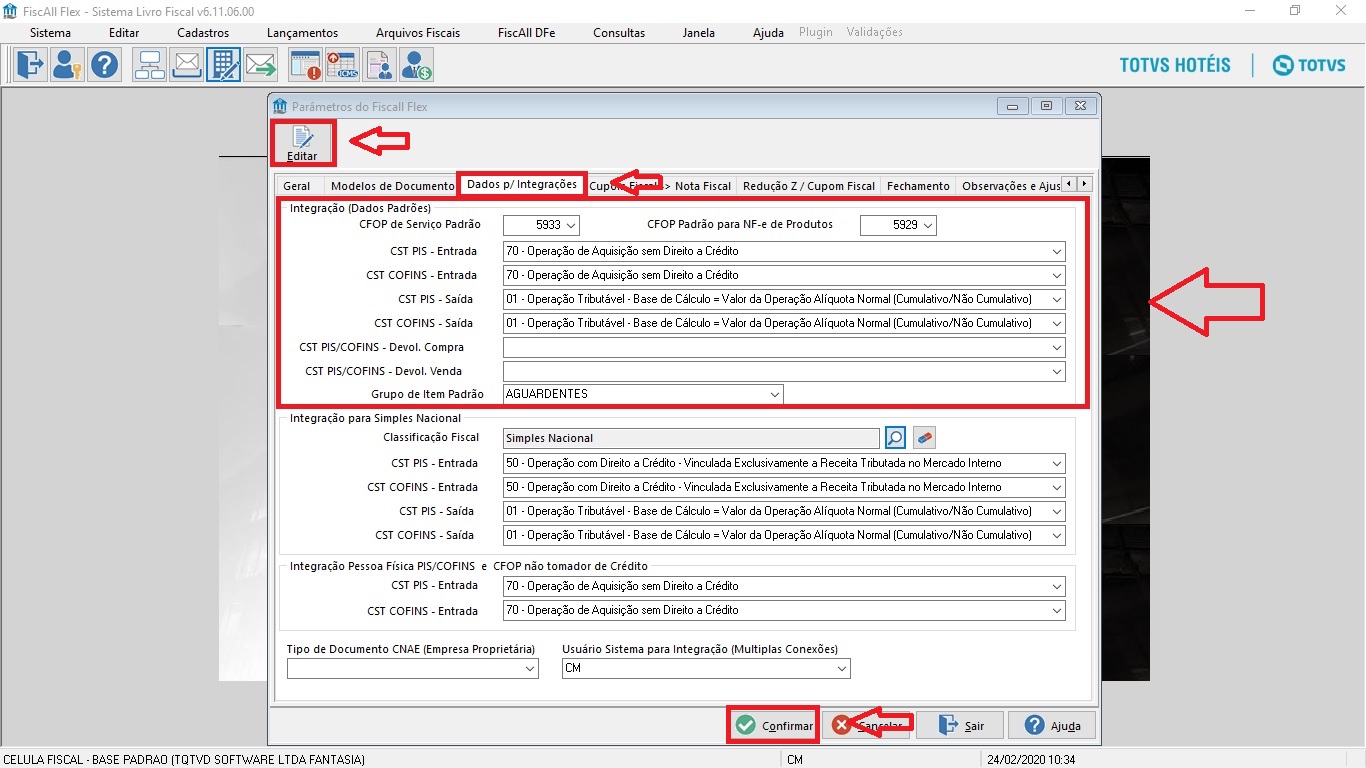Click the Sair button
Viewport: 1366px width, 768px height.
click(960, 725)
